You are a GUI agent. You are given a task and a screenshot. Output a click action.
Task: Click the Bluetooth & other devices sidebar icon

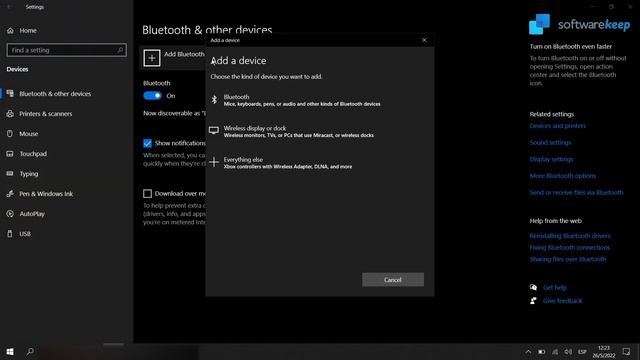coord(10,93)
